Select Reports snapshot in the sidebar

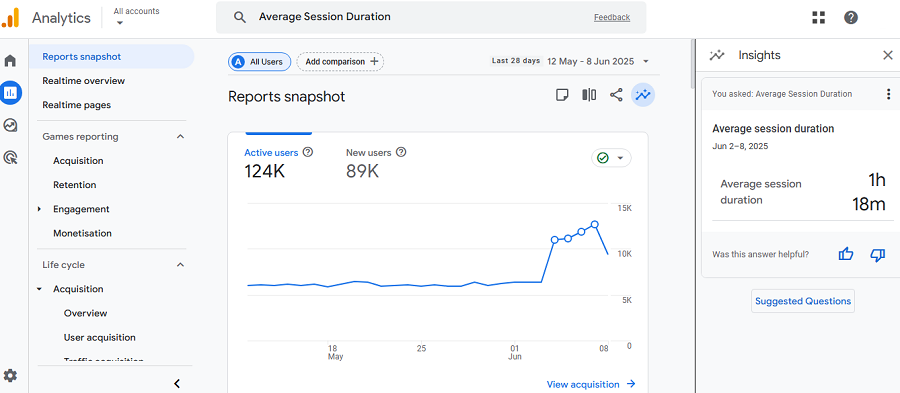point(111,56)
